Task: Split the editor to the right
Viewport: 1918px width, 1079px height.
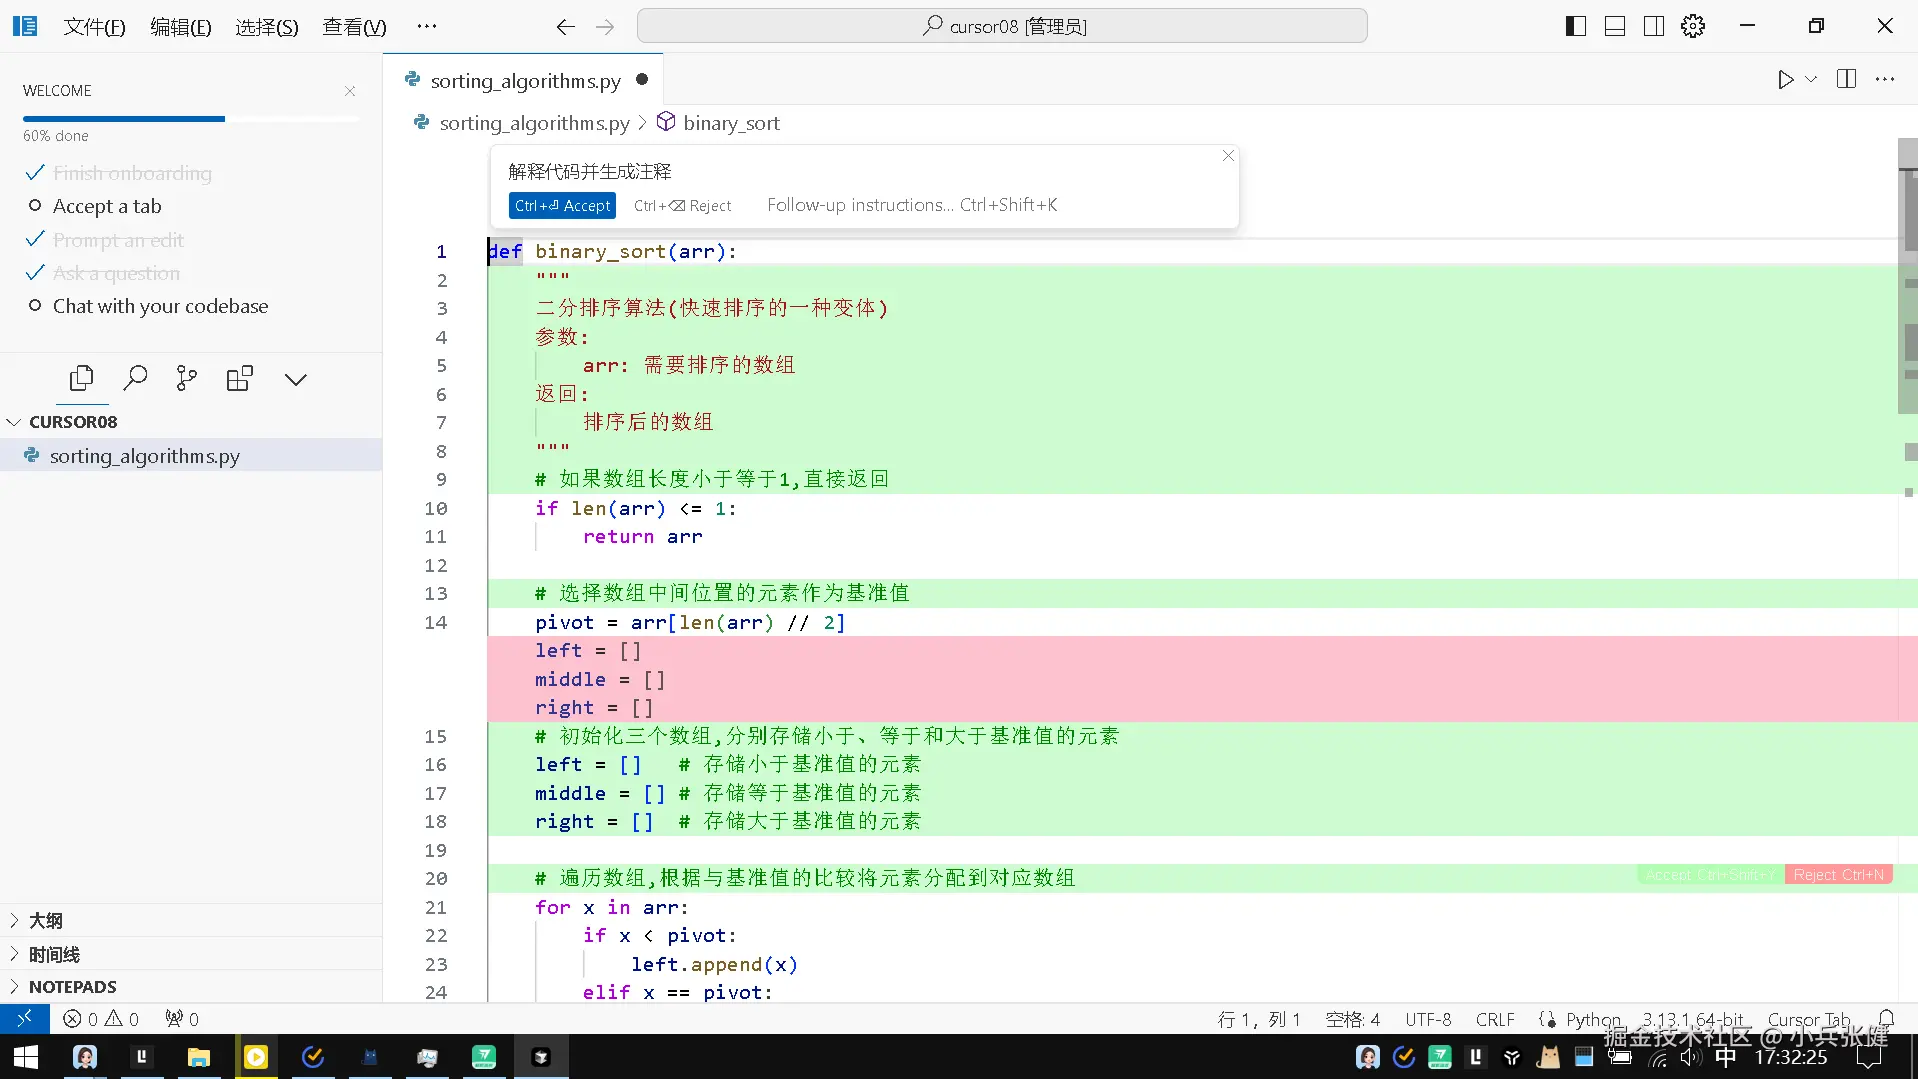Action: 1846,80
